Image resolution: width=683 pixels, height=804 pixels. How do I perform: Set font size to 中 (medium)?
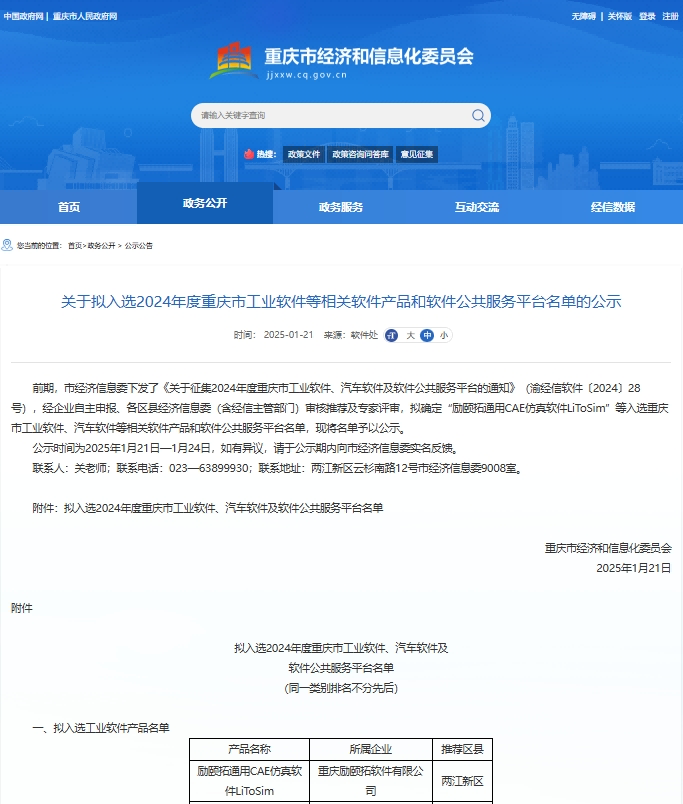[x=427, y=335]
